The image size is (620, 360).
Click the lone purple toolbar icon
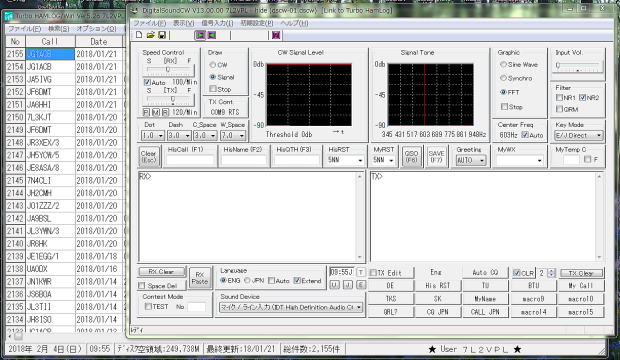(276, 35)
